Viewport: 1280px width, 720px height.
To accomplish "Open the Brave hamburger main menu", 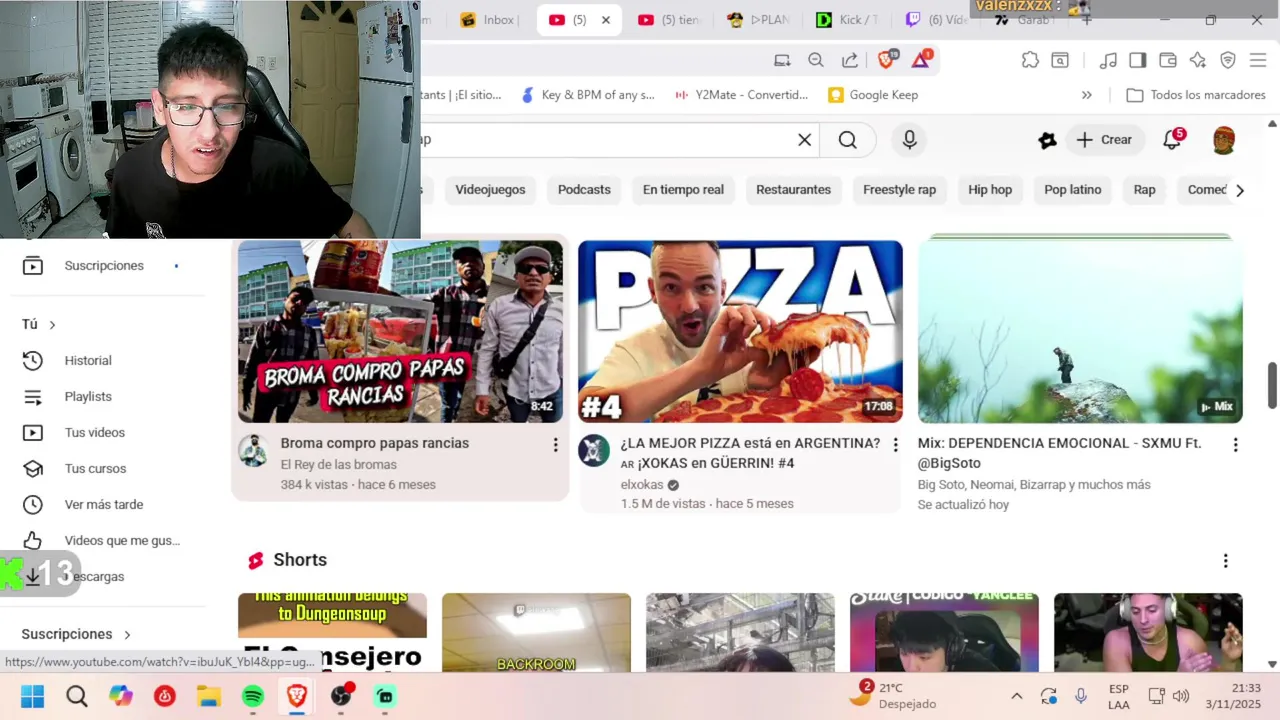I will [1258, 60].
